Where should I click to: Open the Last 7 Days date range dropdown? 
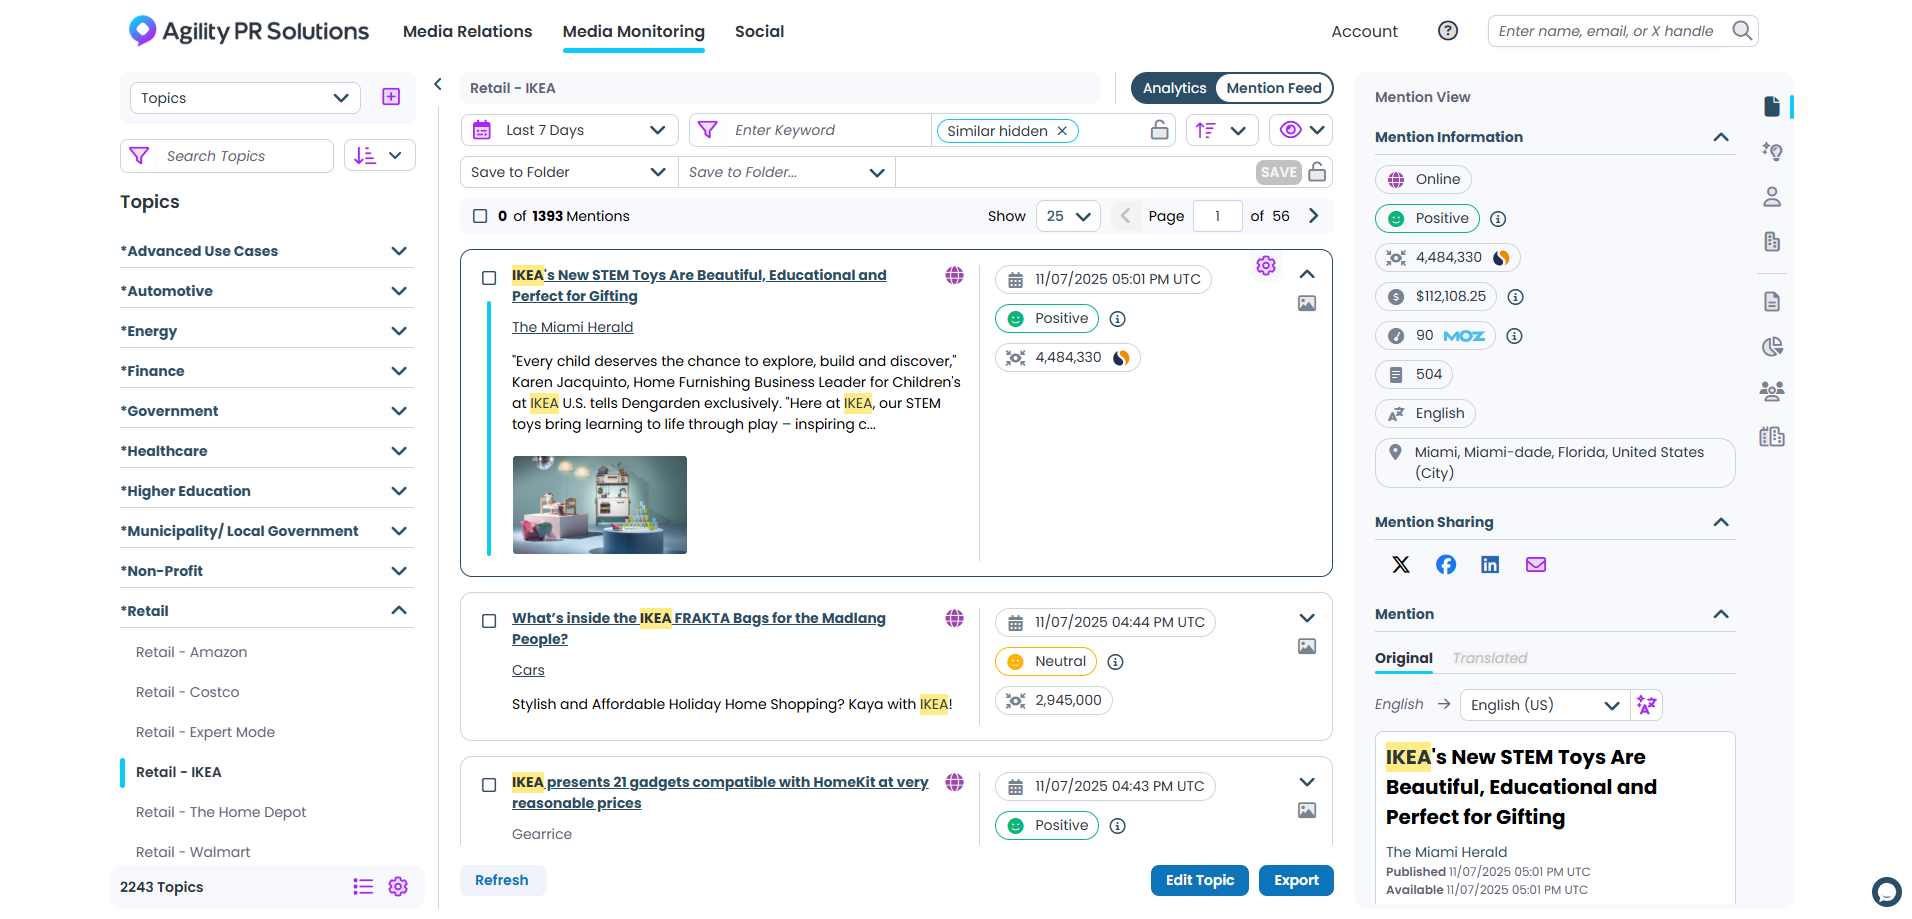point(570,130)
